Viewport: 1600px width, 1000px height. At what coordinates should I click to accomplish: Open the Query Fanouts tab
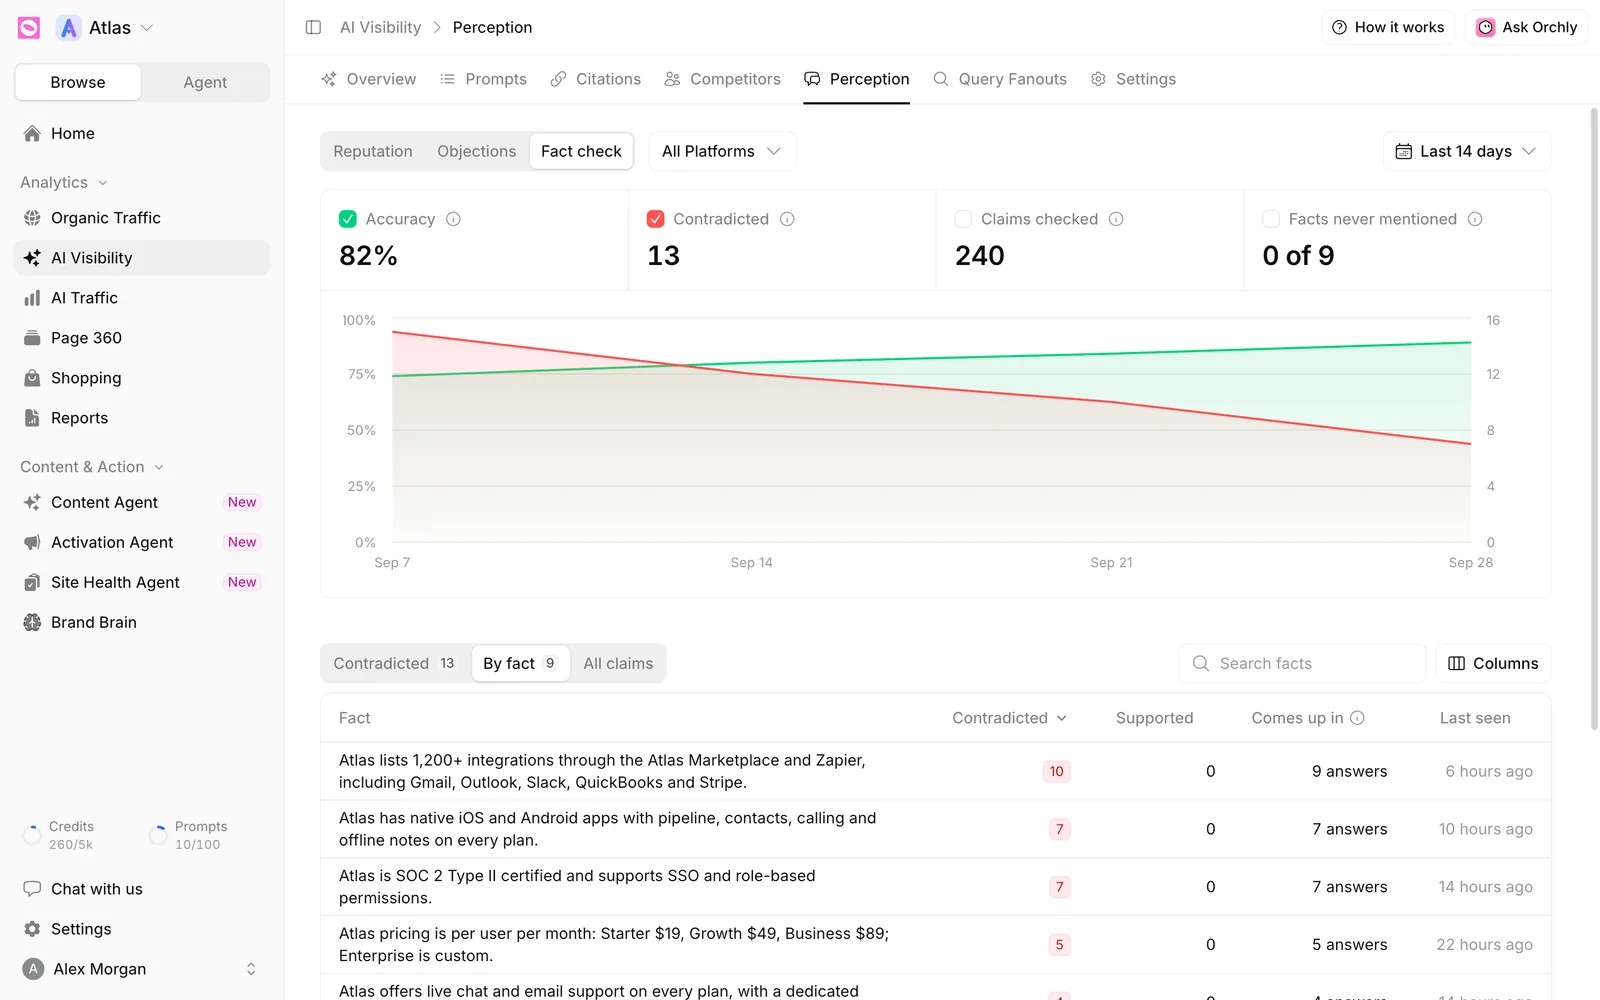[x=1000, y=79]
